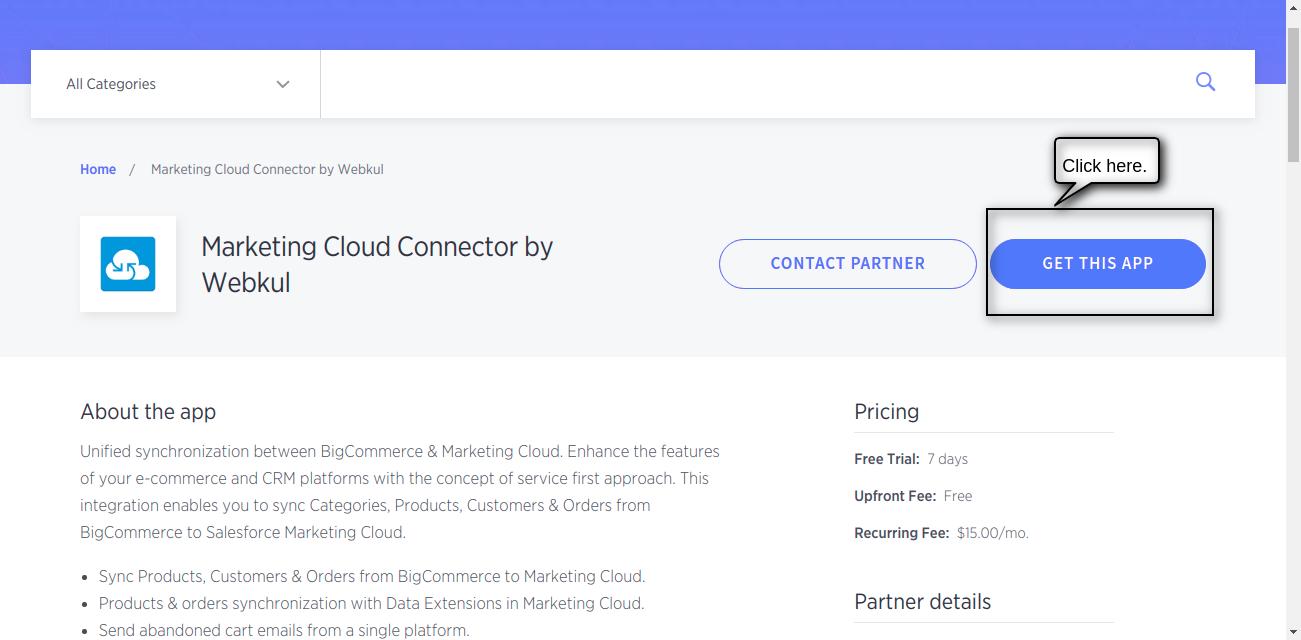Image resolution: width=1301 pixels, height=640 pixels.
Task: Go to Home via breadcrumb
Action: 98,169
